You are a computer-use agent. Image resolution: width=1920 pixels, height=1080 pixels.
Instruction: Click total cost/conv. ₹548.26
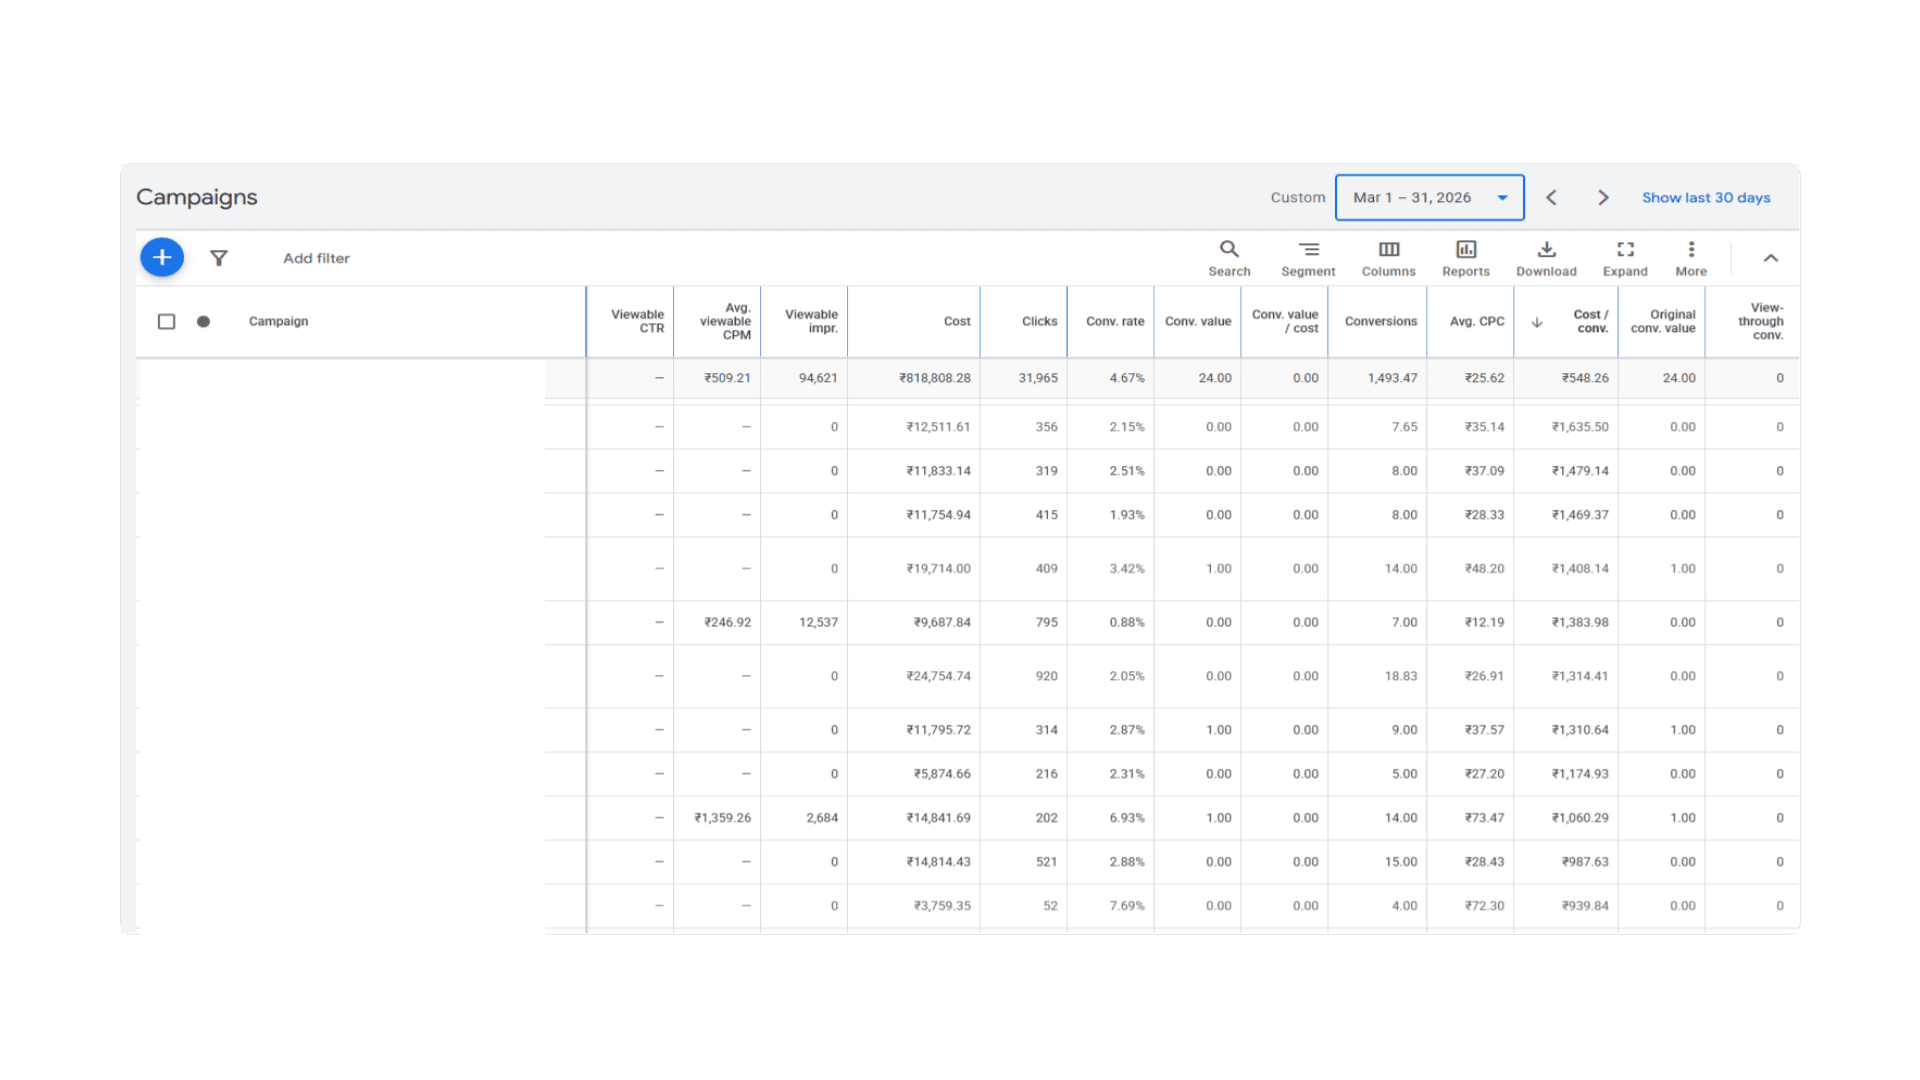tap(1585, 378)
